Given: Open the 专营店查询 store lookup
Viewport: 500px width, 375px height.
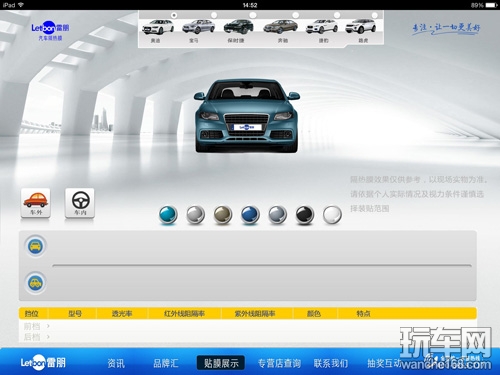Looking at the screenshot, I should (x=279, y=363).
